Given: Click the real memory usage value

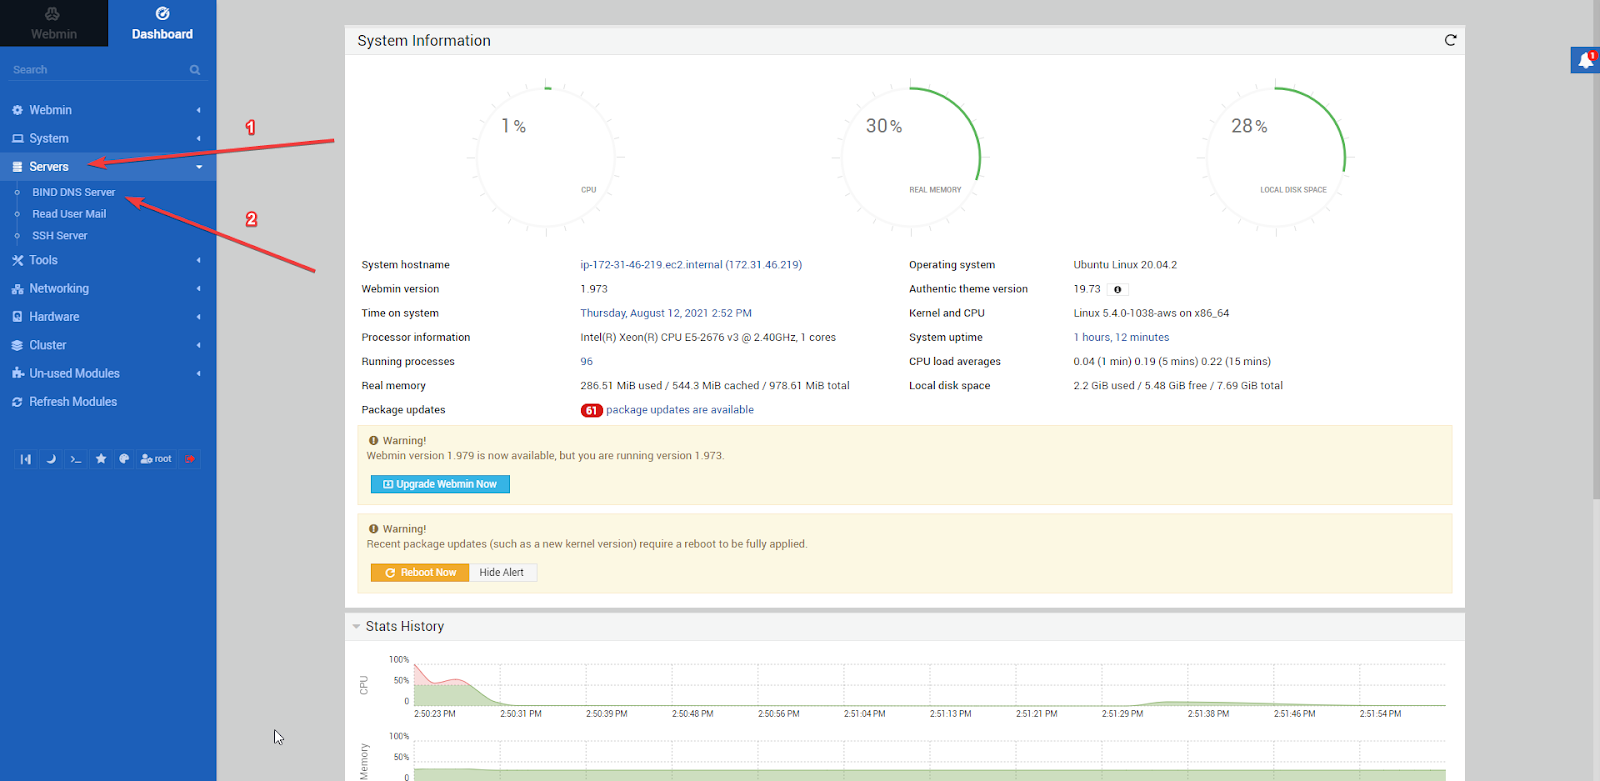Looking at the screenshot, I should pos(715,386).
